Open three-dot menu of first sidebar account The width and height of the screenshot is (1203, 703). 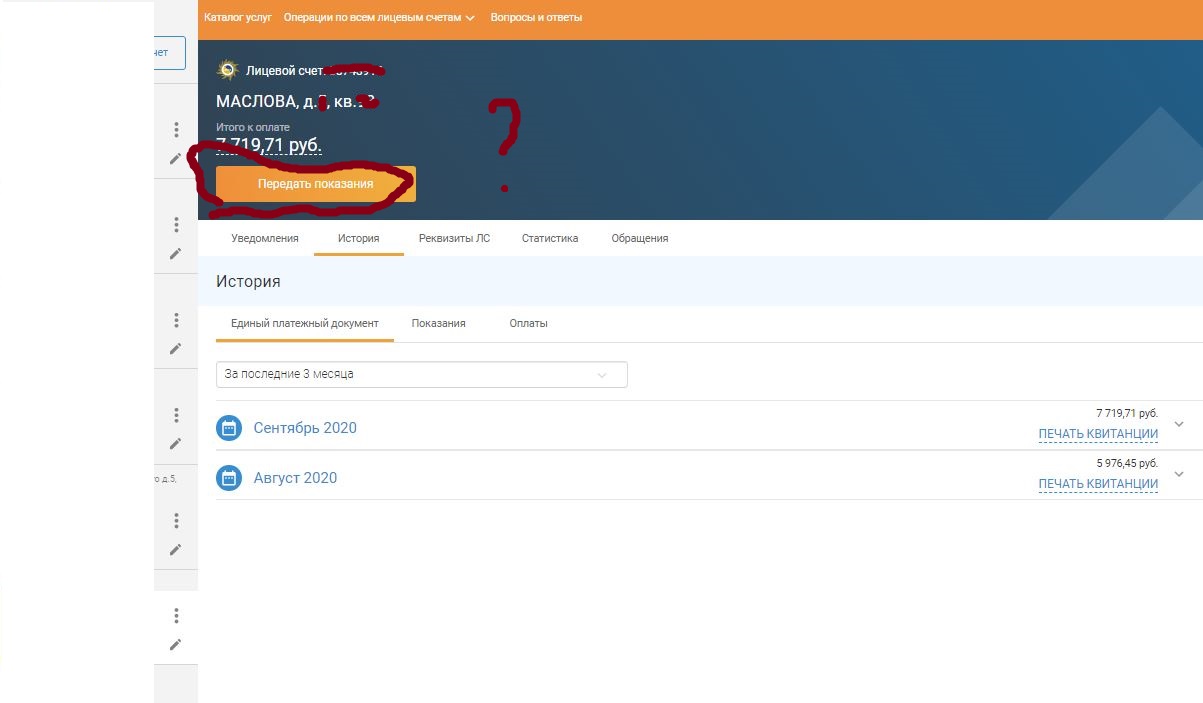tap(176, 130)
